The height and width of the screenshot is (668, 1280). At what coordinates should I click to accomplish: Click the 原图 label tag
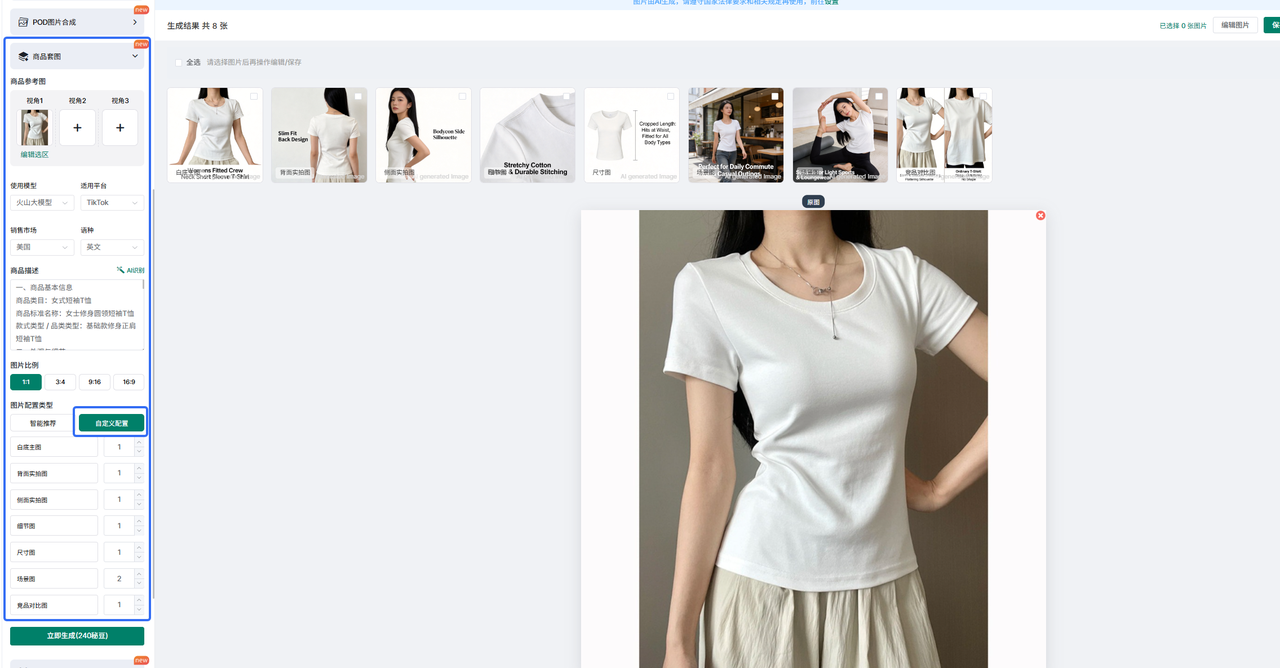813,202
